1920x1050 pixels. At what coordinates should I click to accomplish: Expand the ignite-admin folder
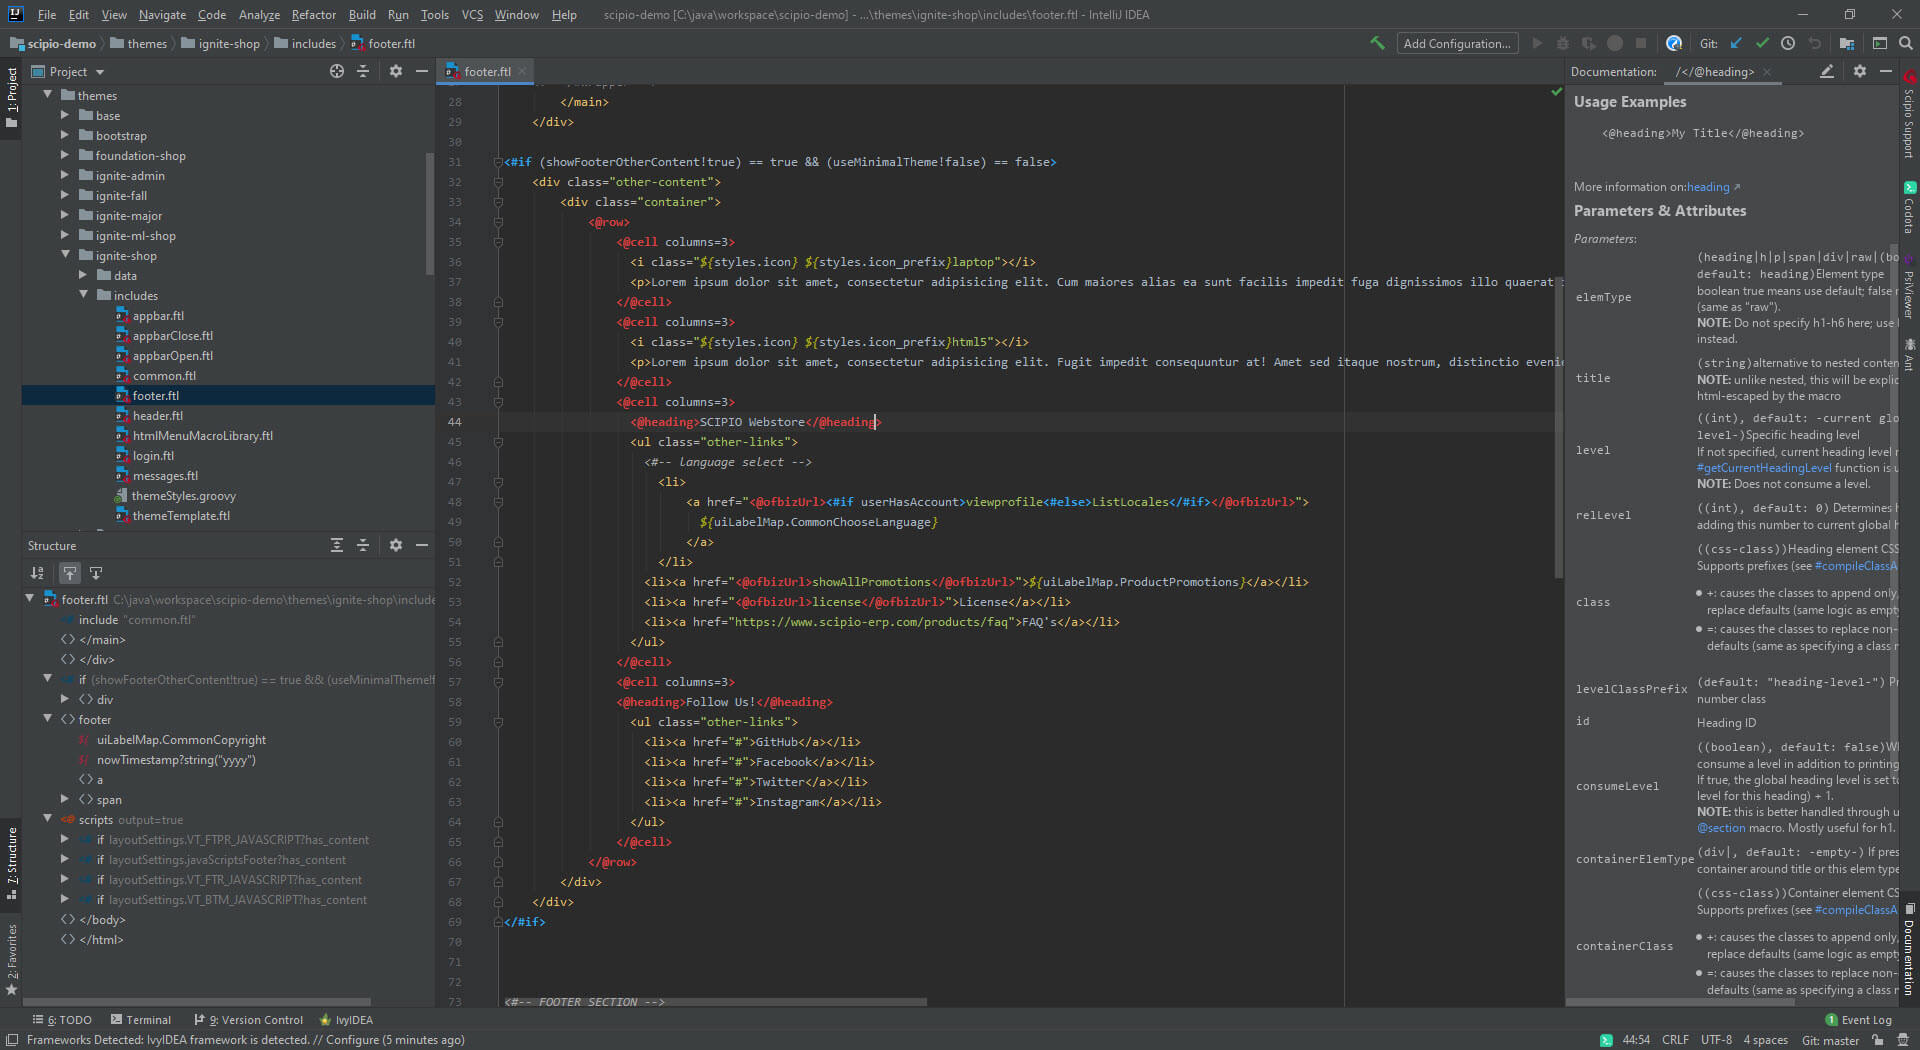pos(65,175)
